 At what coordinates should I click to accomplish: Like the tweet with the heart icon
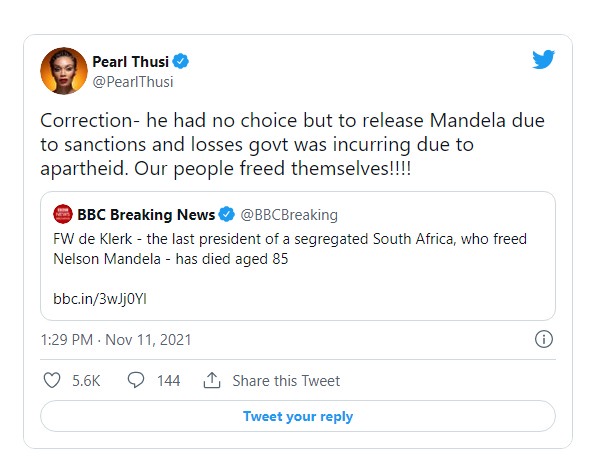52,380
